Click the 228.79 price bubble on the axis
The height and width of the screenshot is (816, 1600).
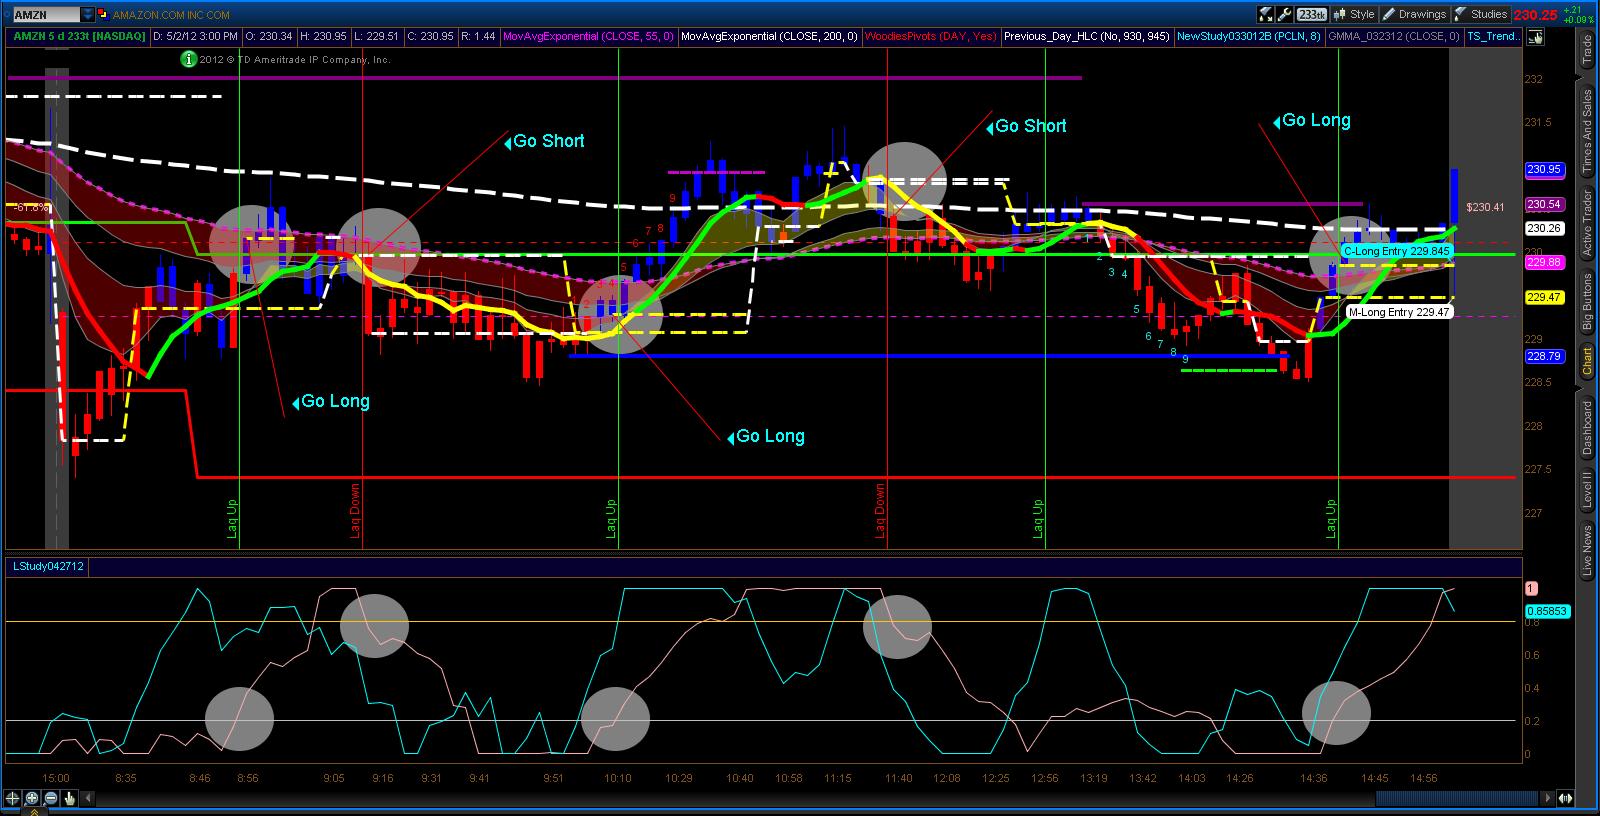point(1545,356)
